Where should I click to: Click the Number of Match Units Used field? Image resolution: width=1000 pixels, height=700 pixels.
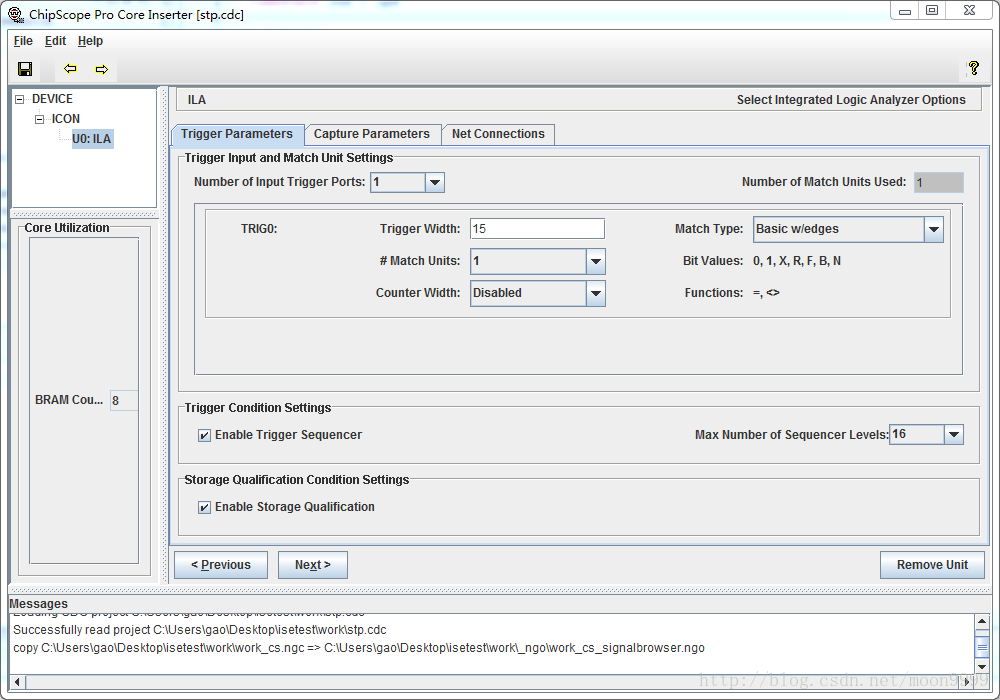pyautogui.click(x=938, y=182)
